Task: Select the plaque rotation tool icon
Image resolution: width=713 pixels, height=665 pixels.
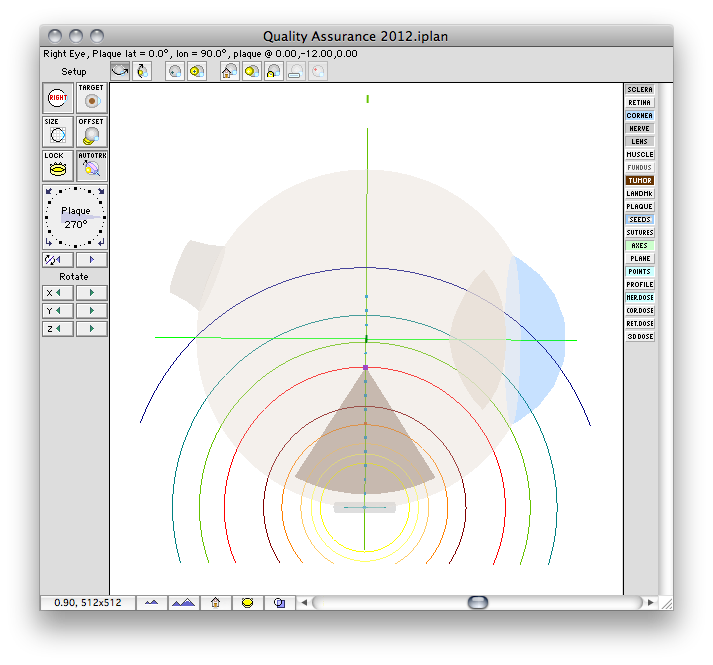Action: (x=142, y=71)
